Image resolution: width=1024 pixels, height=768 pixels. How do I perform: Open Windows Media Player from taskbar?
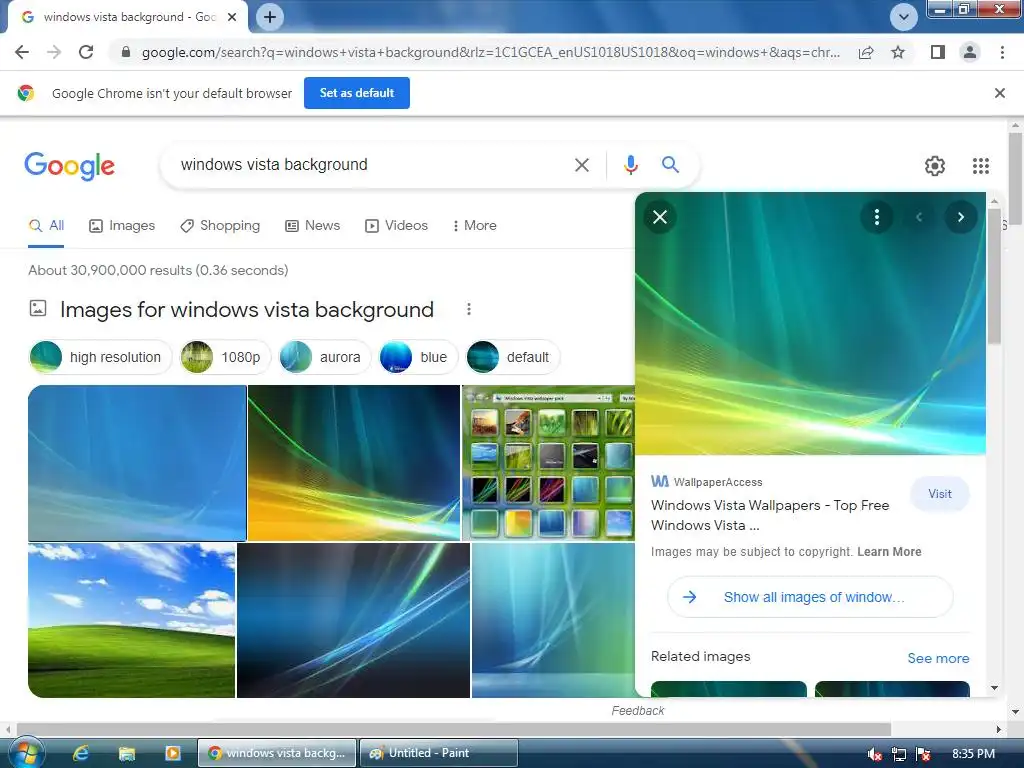click(x=172, y=753)
